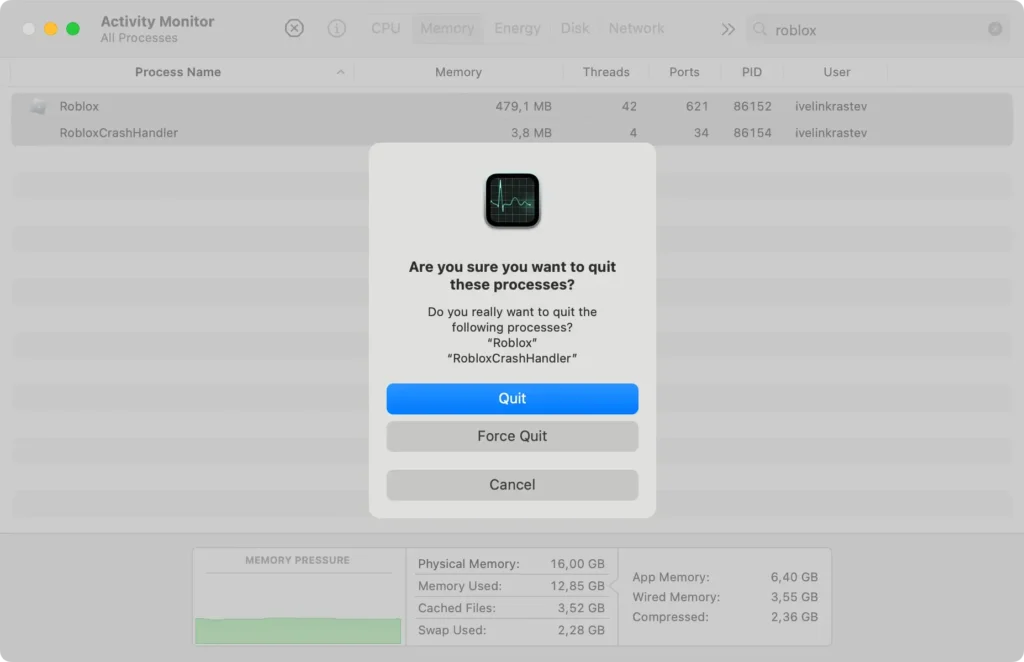The width and height of the screenshot is (1024, 662).
Task: Sort by the Threads column header
Action: tap(606, 72)
